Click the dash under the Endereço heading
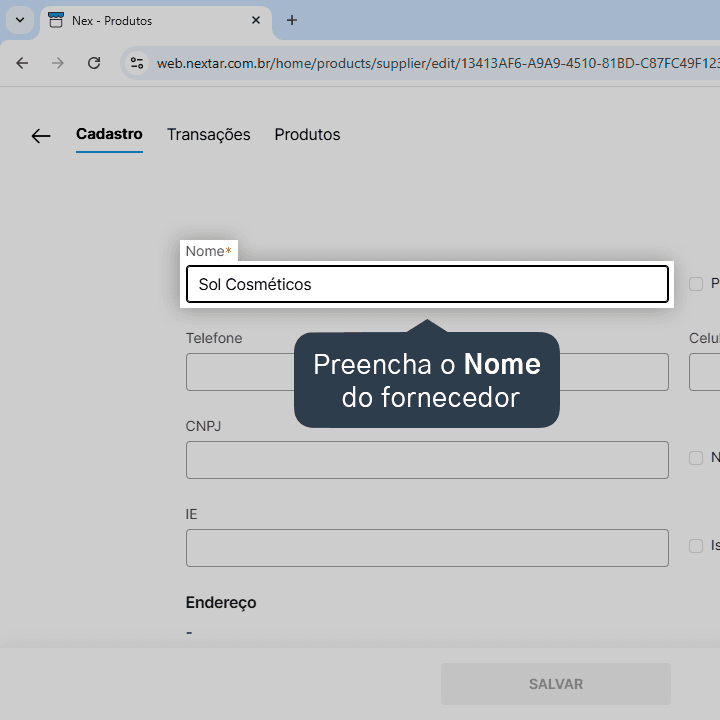Screen dimensions: 720x720 click(x=189, y=633)
